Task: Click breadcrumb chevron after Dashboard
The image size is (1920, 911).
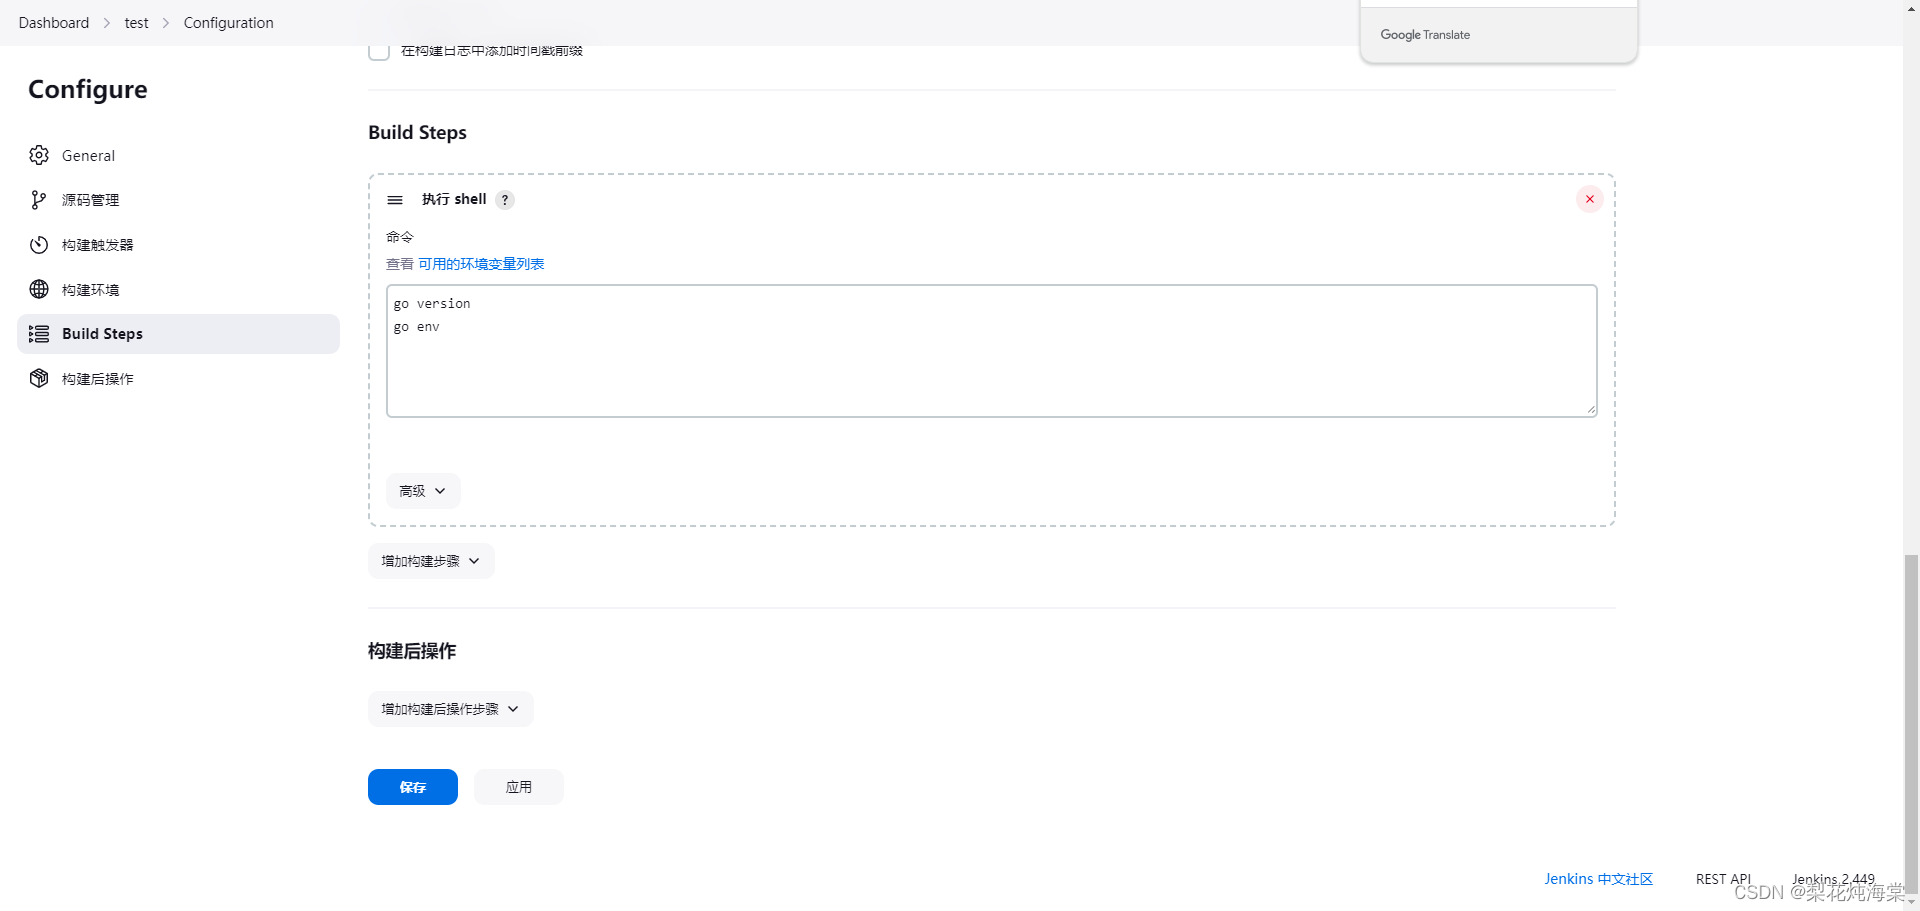Action: [107, 23]
